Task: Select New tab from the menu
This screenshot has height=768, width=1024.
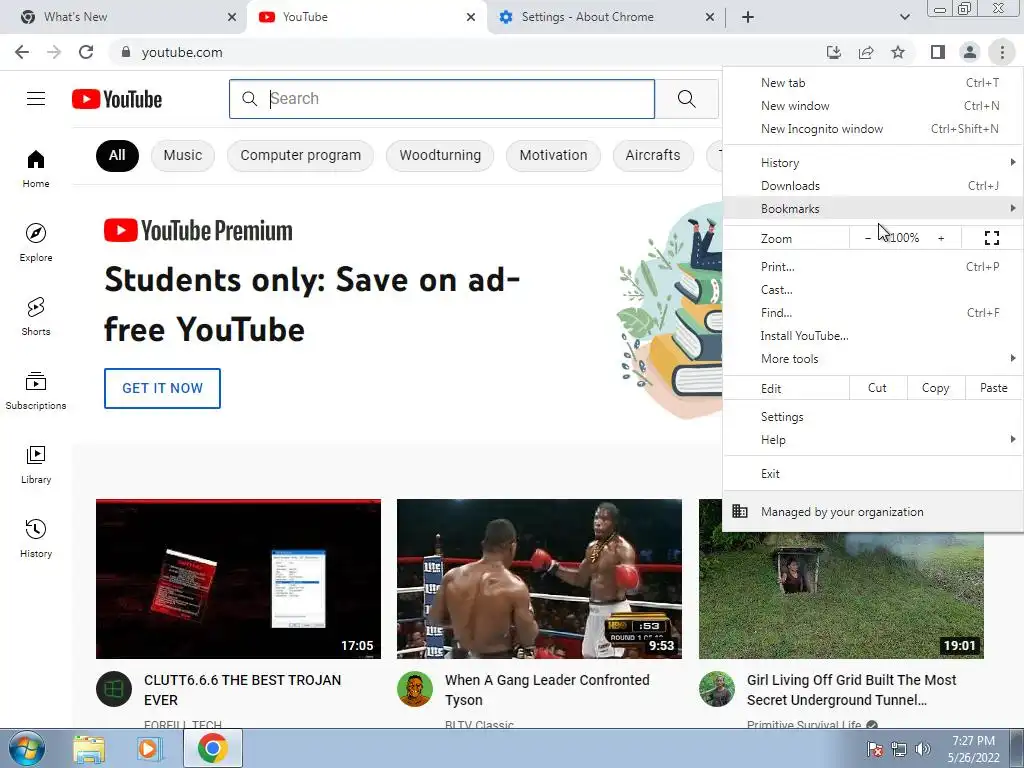Action: 873,83
